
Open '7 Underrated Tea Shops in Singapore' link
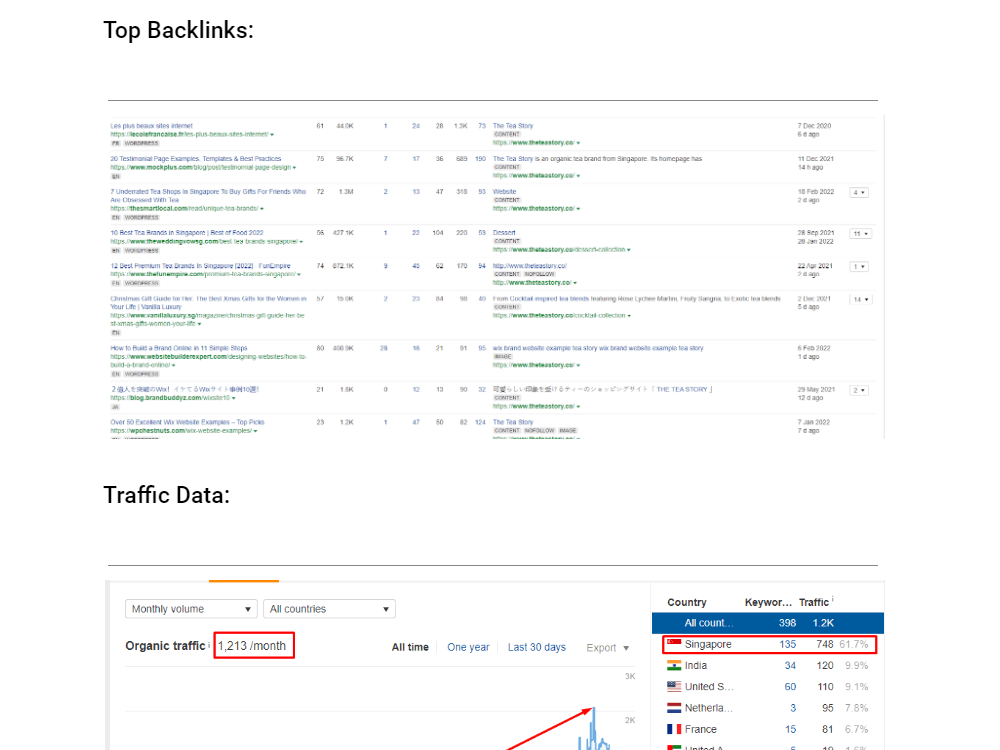[208, 196]
